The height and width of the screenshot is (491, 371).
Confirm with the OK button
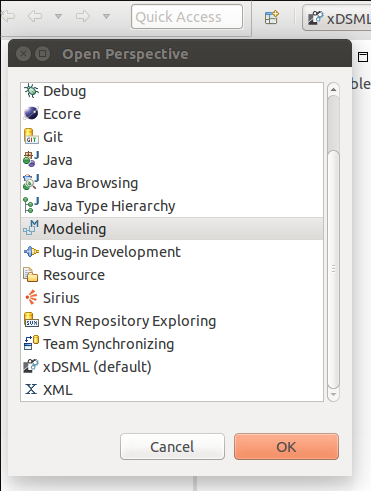pos(286,447)
